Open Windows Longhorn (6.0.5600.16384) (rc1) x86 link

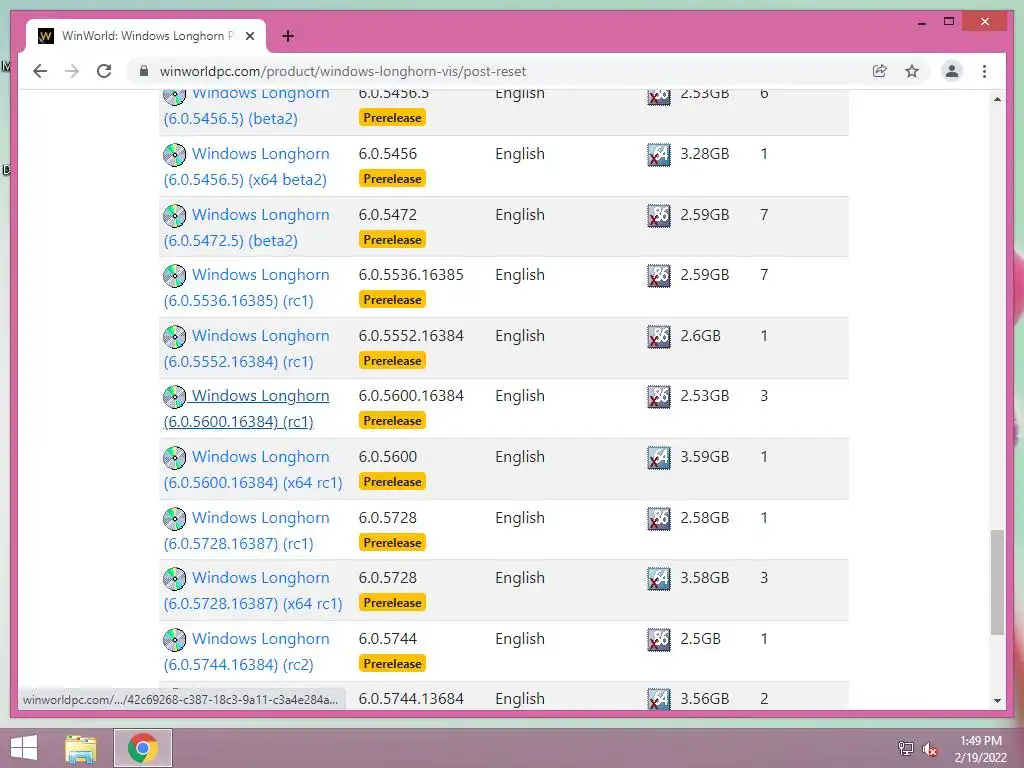click(x=246, y=408)
